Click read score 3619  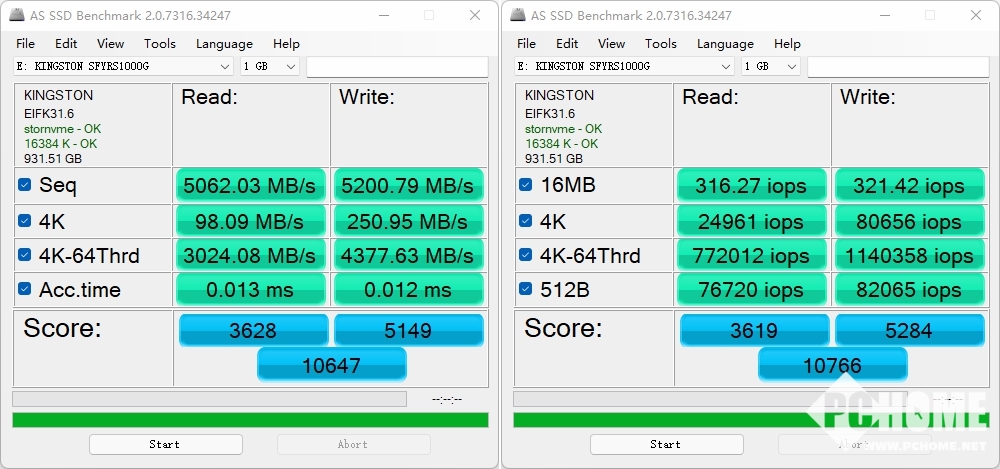pos(754,330)
